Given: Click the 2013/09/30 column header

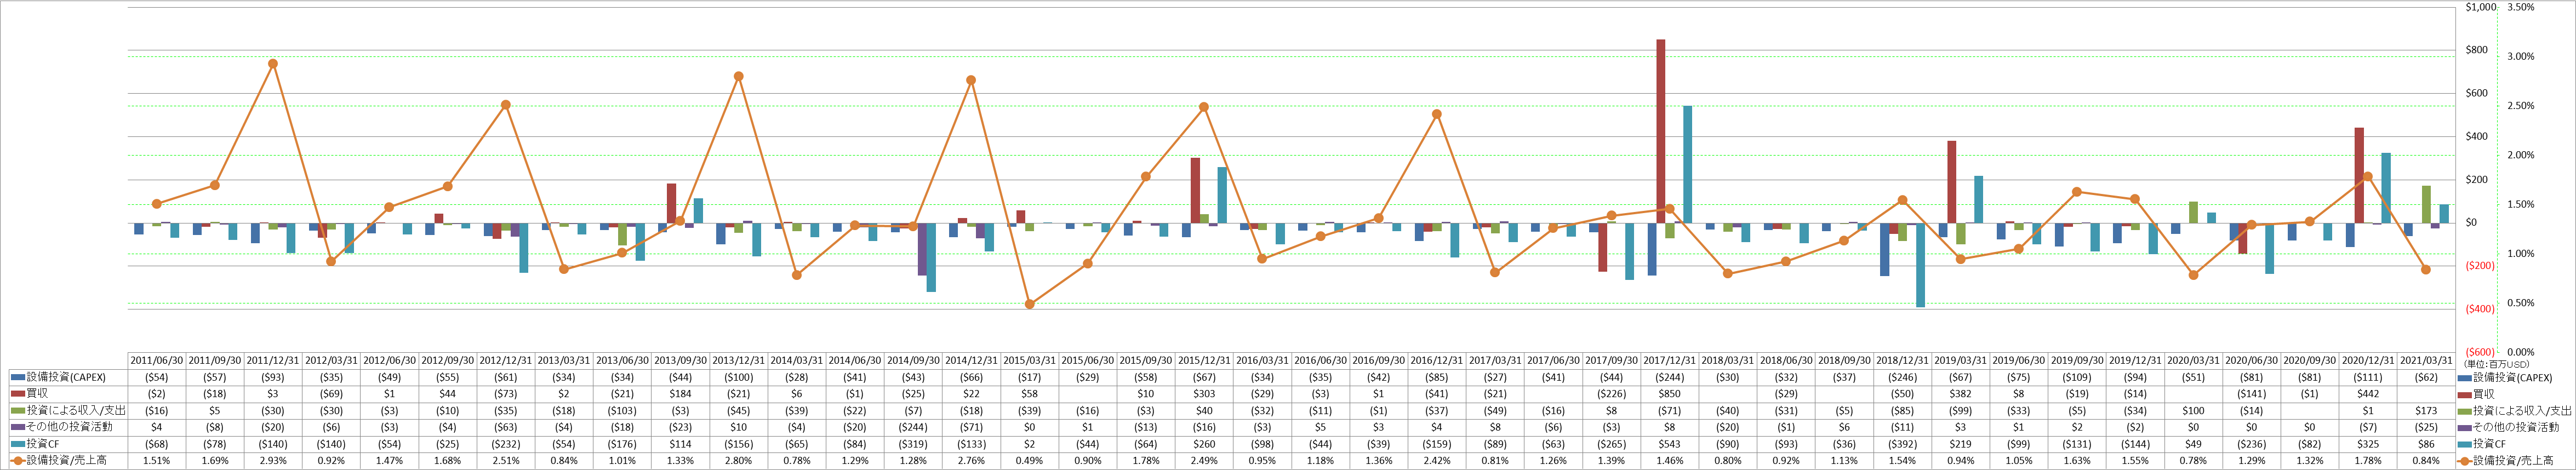Looking at the screenshot, I should click(680, 361).
